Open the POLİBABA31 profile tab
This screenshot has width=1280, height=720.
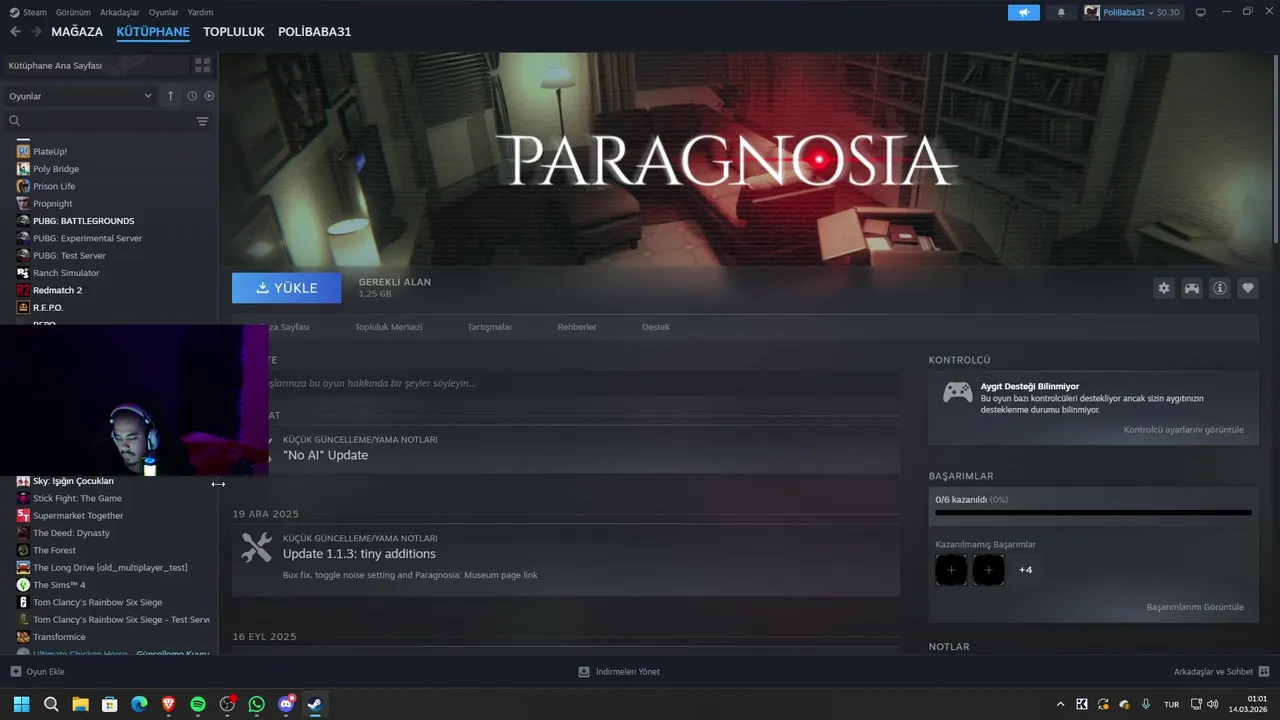point(314,32)
